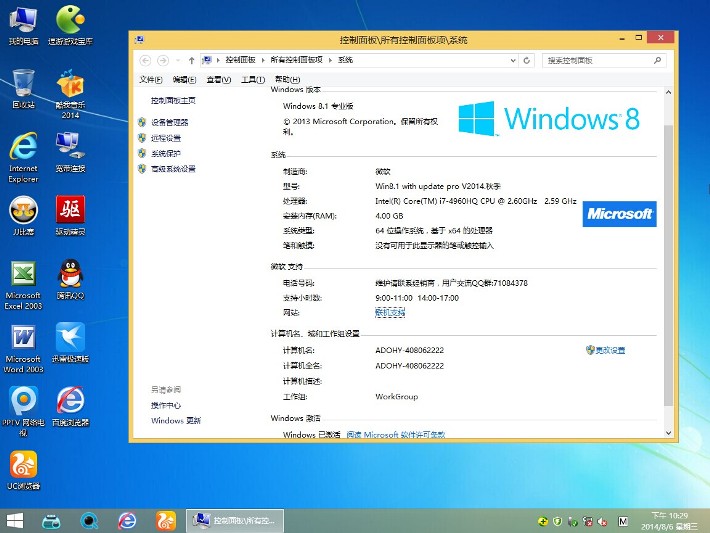Viewport: 710px width, 533px height.
Task: Open UC browser taskbar icon
Action: (165, 521)
